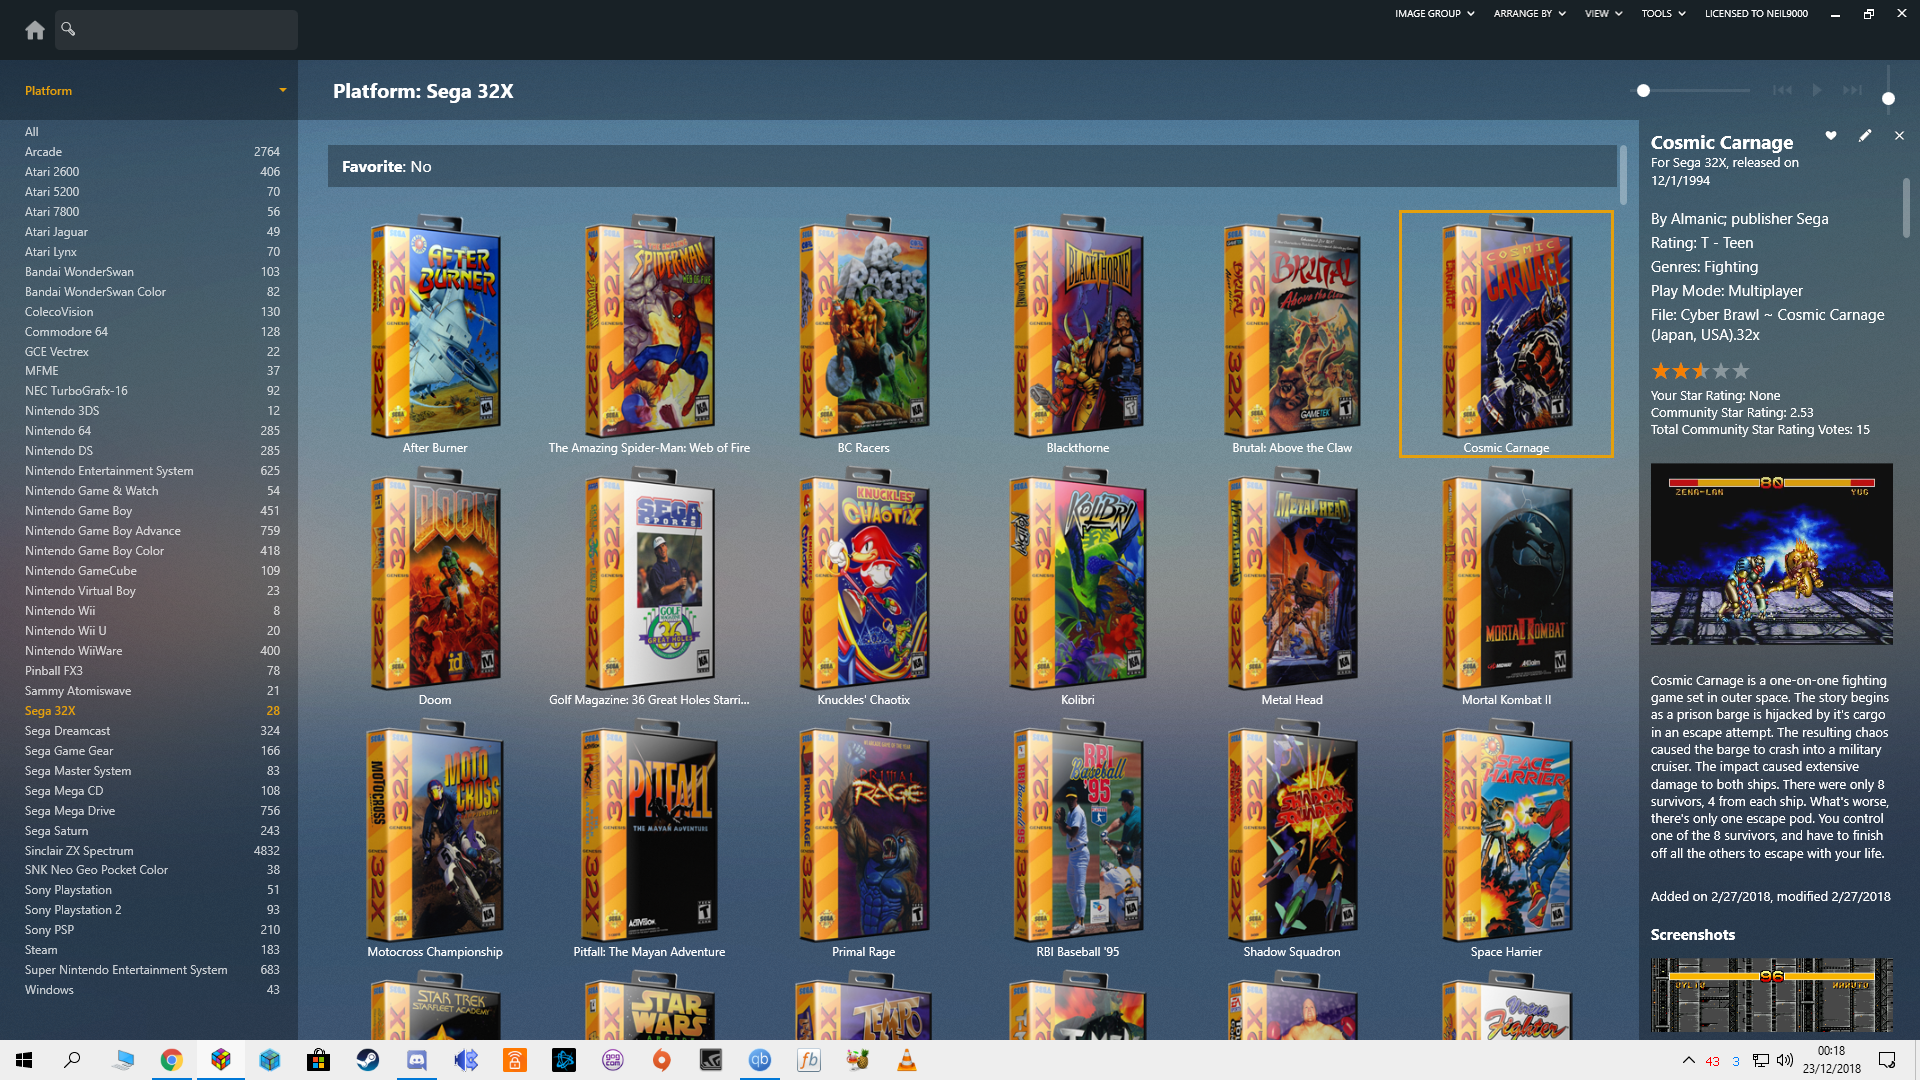Select Space Harrier game box
This screenshot has height=1080, width=1920.
(1506, 830)
